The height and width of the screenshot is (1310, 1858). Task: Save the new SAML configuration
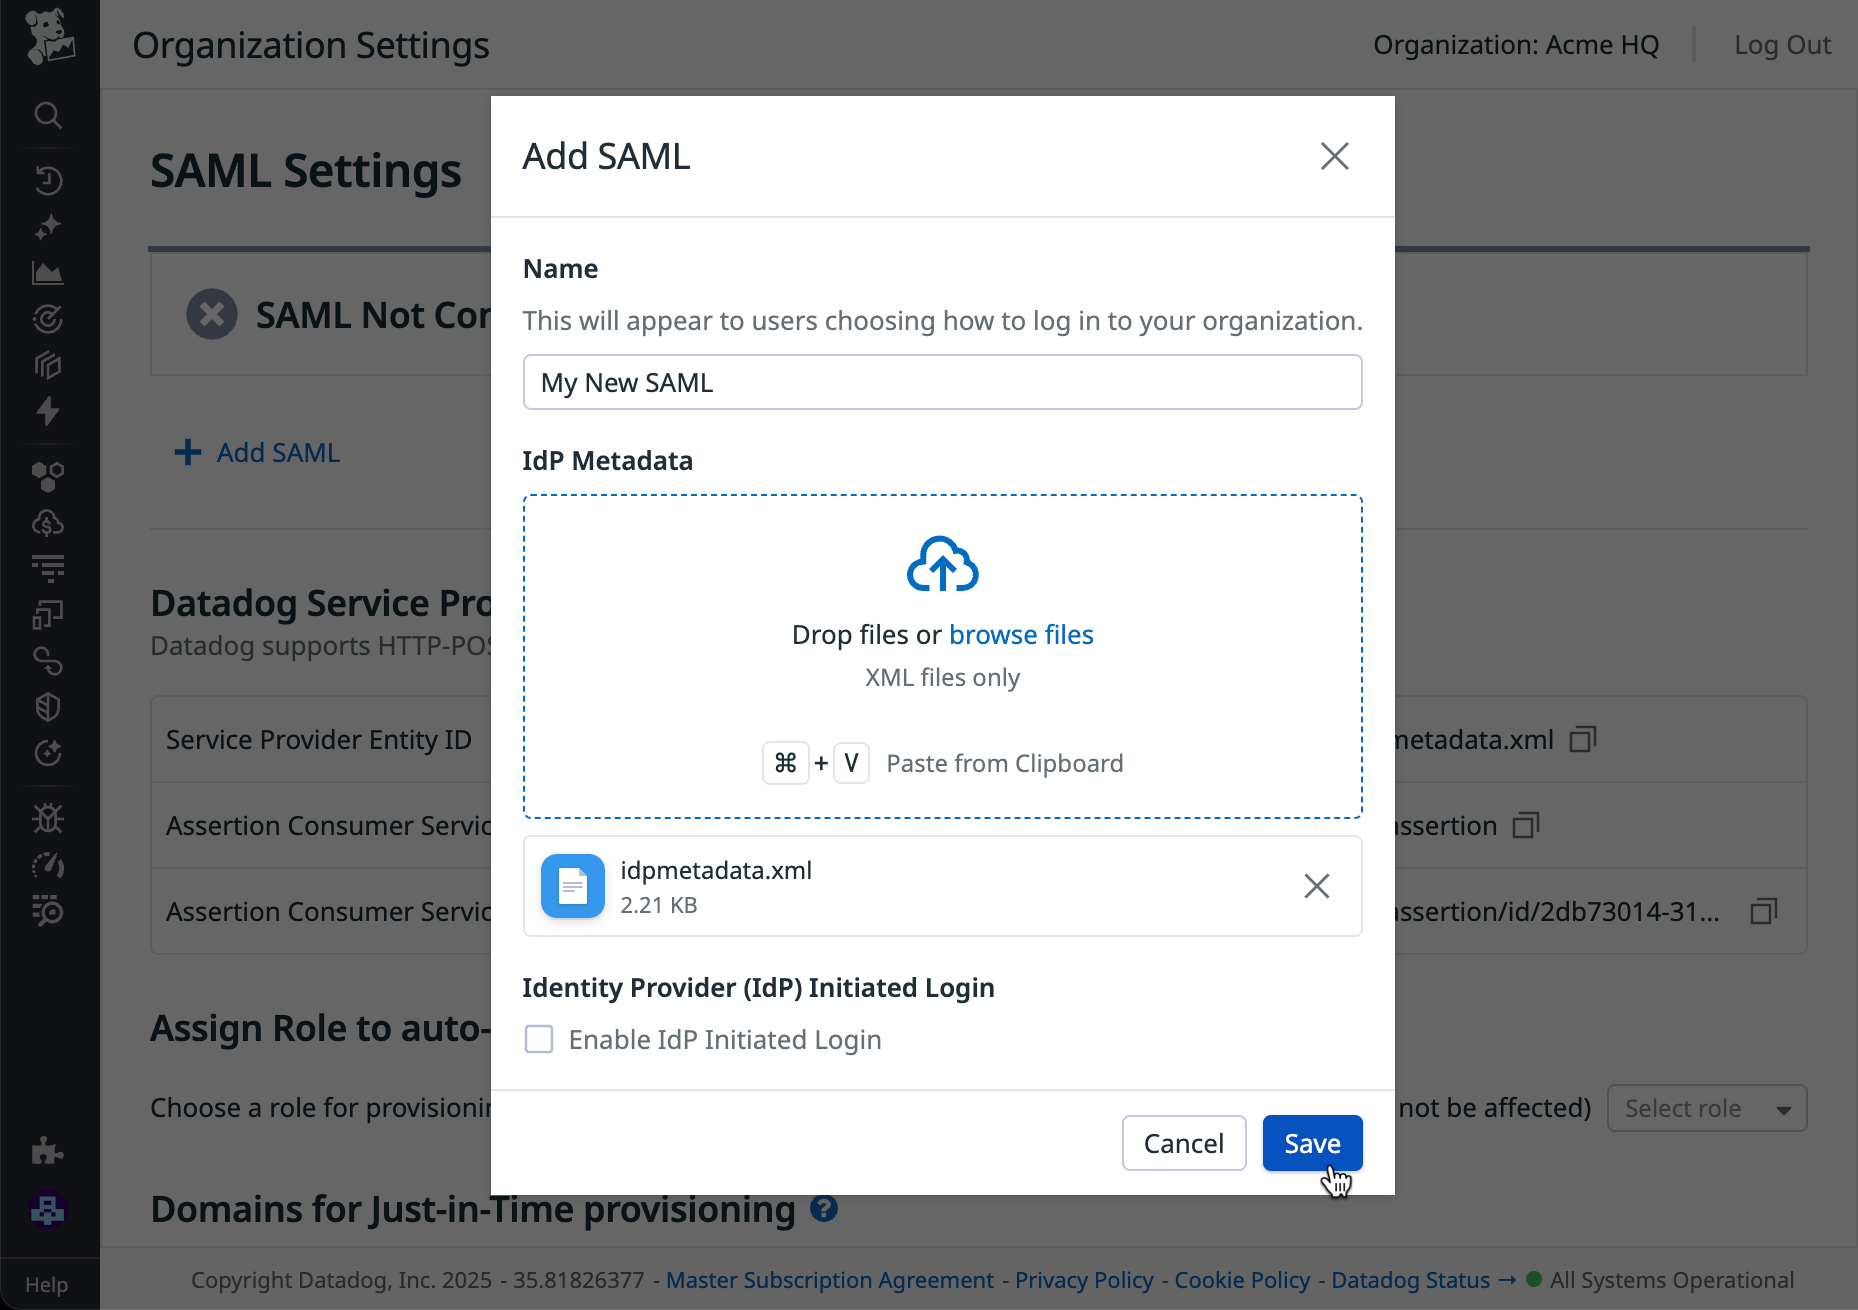[x=1312, y=1143]
